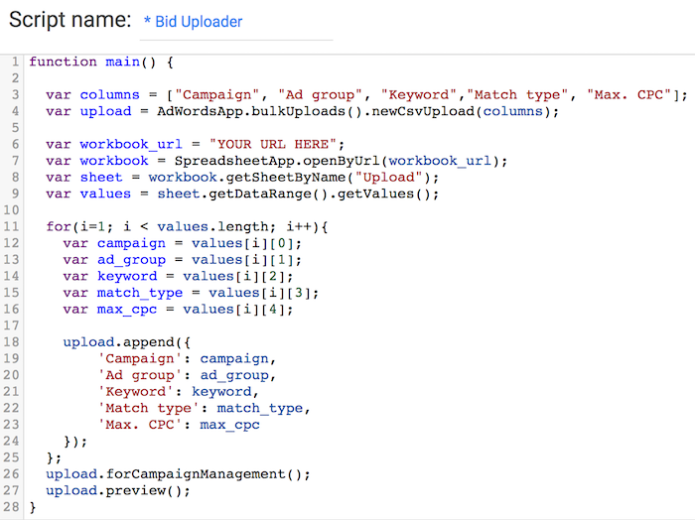
Task: Click the SpreadsheetApp.openByUrl line
Action: 277,161
